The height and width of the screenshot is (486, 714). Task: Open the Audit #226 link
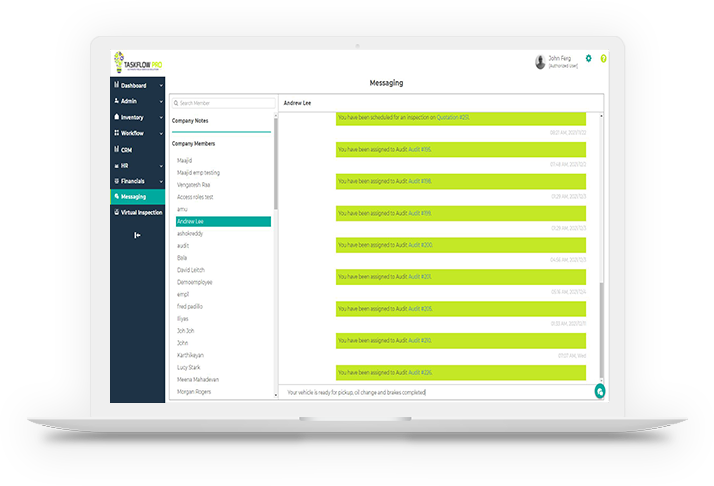pos(420,371)
